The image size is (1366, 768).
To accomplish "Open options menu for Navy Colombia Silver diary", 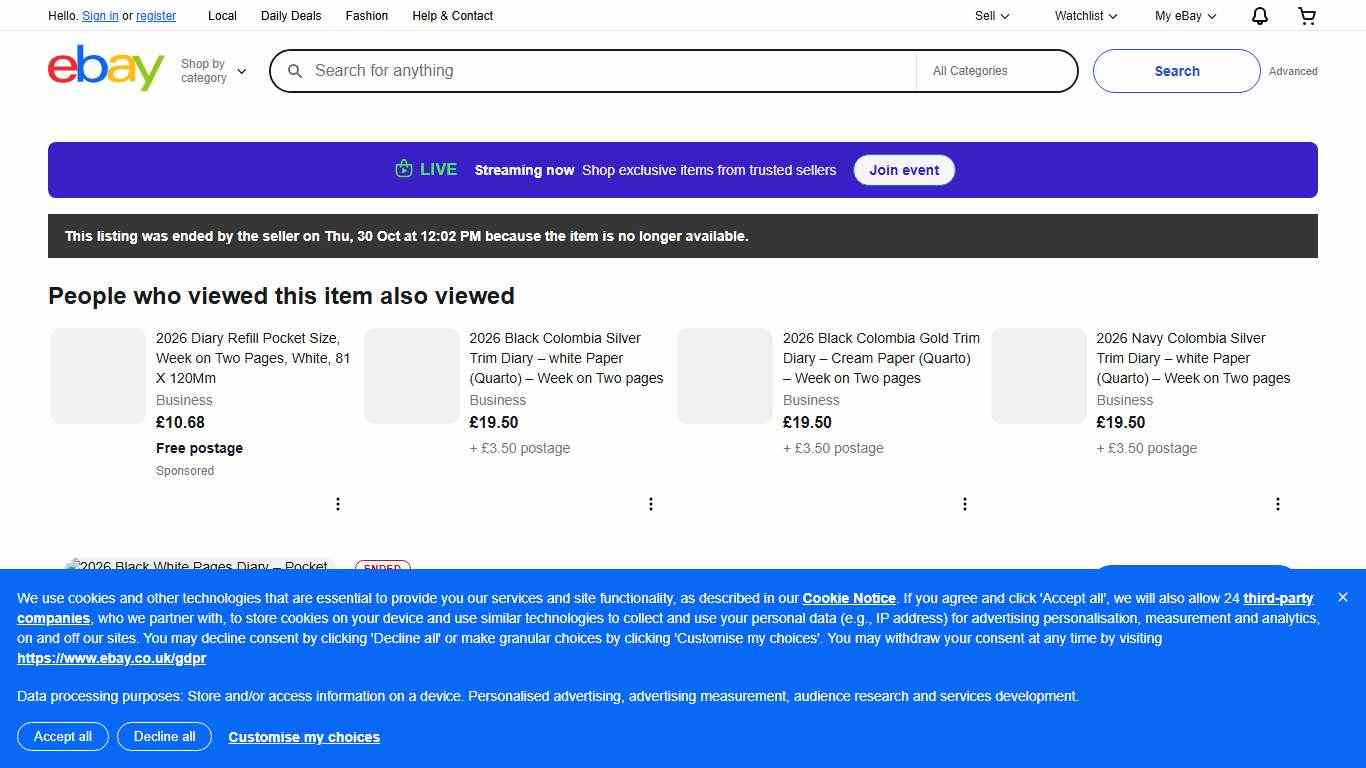I will tap(1277, 504).
